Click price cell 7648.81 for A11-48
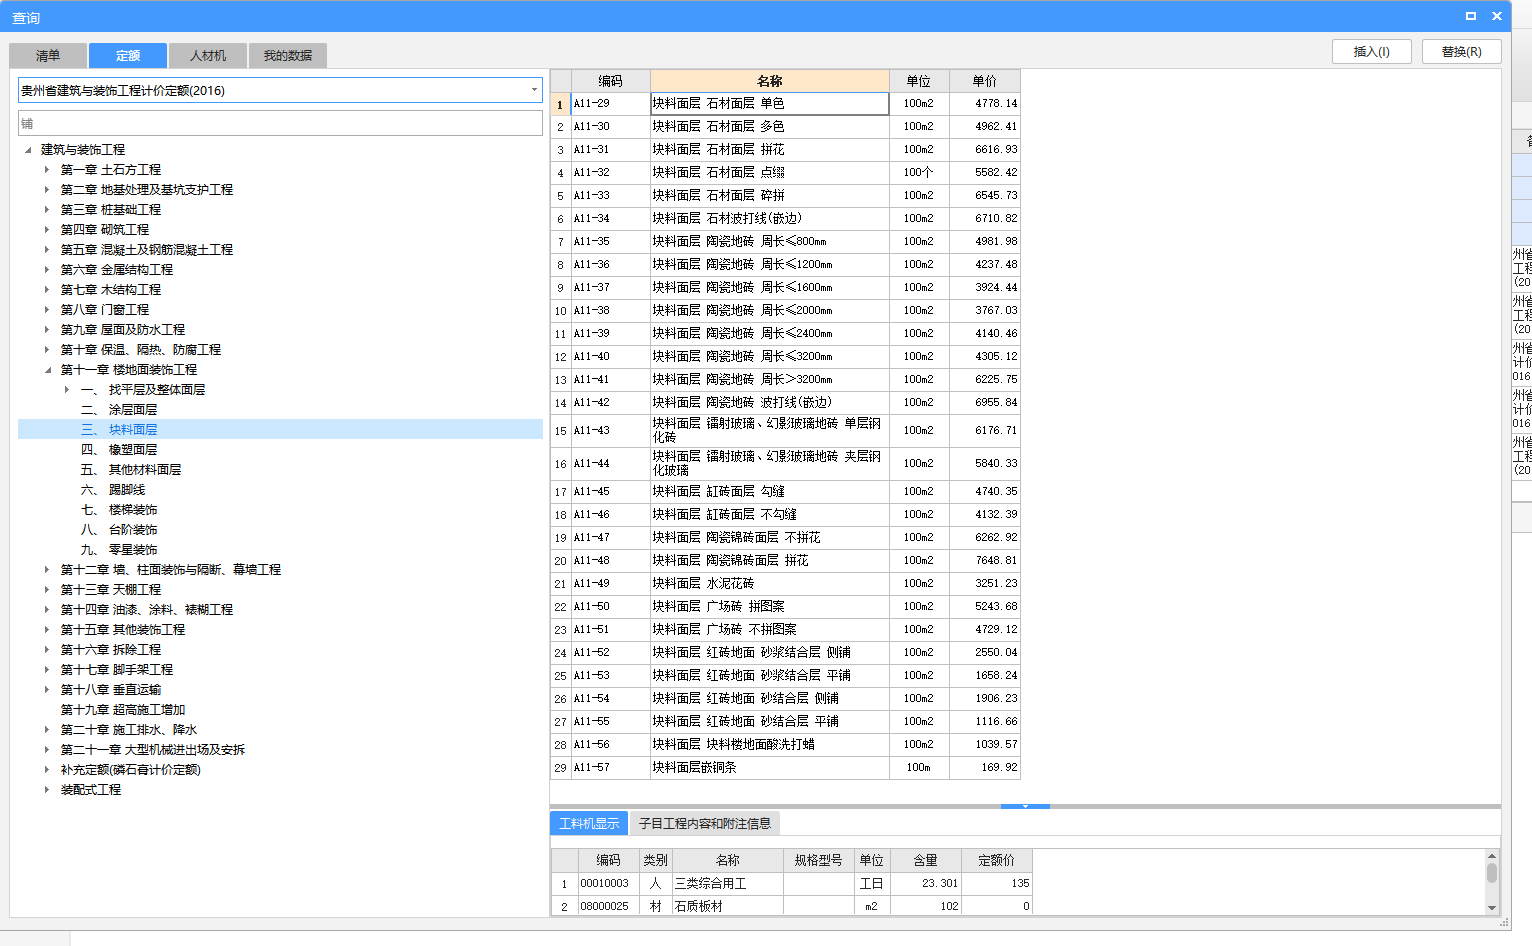The image size is (1532, 946). pos(985,561)
